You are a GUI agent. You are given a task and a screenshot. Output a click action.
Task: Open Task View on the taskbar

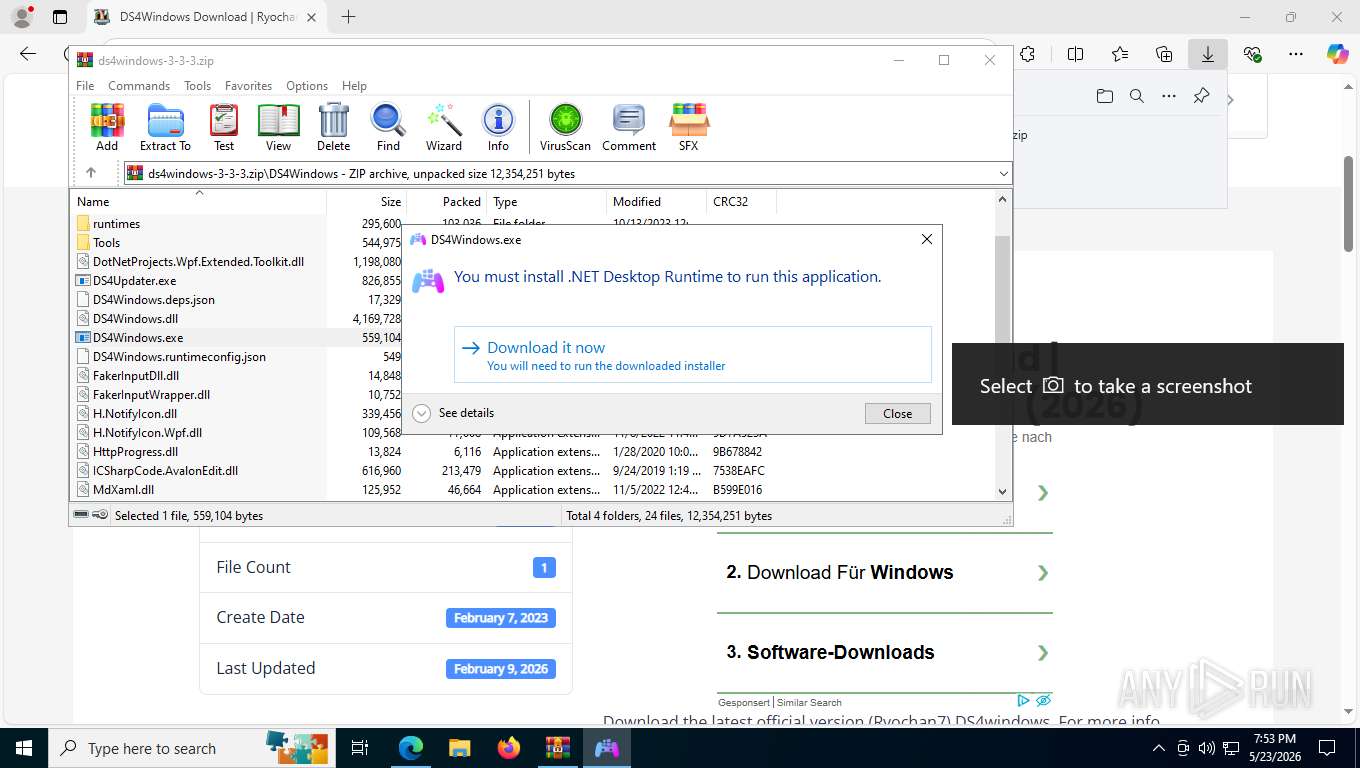(360, 748)
